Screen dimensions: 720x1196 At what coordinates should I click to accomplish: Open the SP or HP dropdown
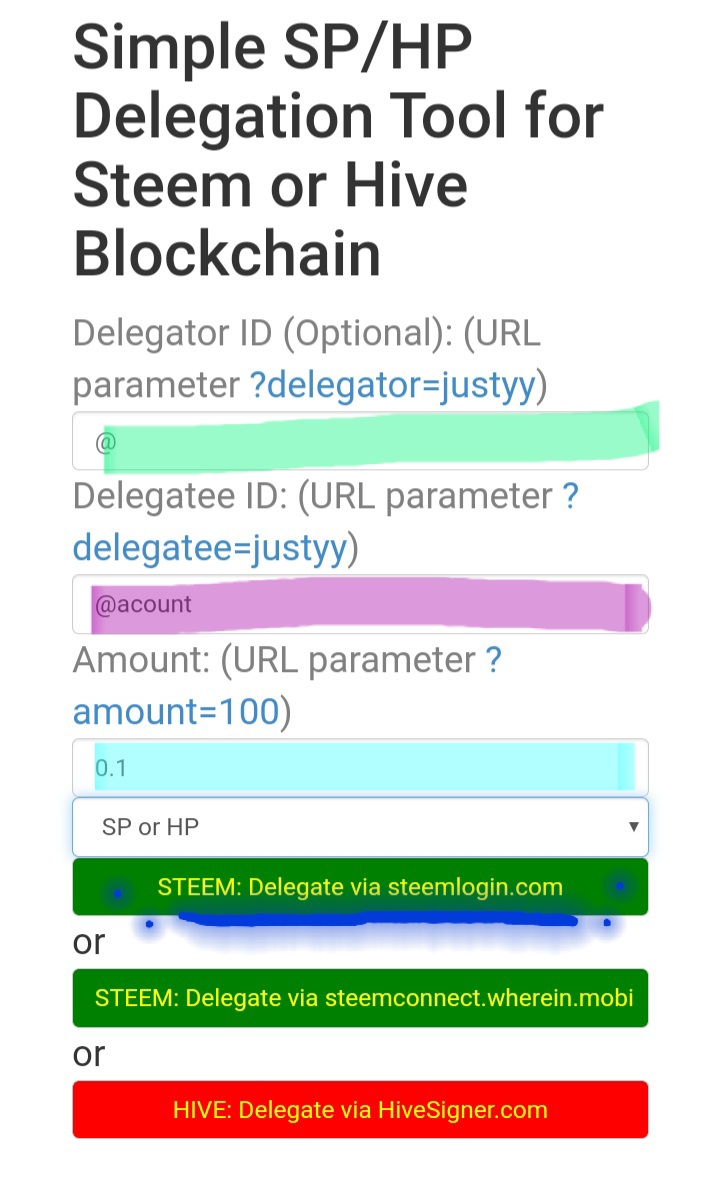pos(360,827)
